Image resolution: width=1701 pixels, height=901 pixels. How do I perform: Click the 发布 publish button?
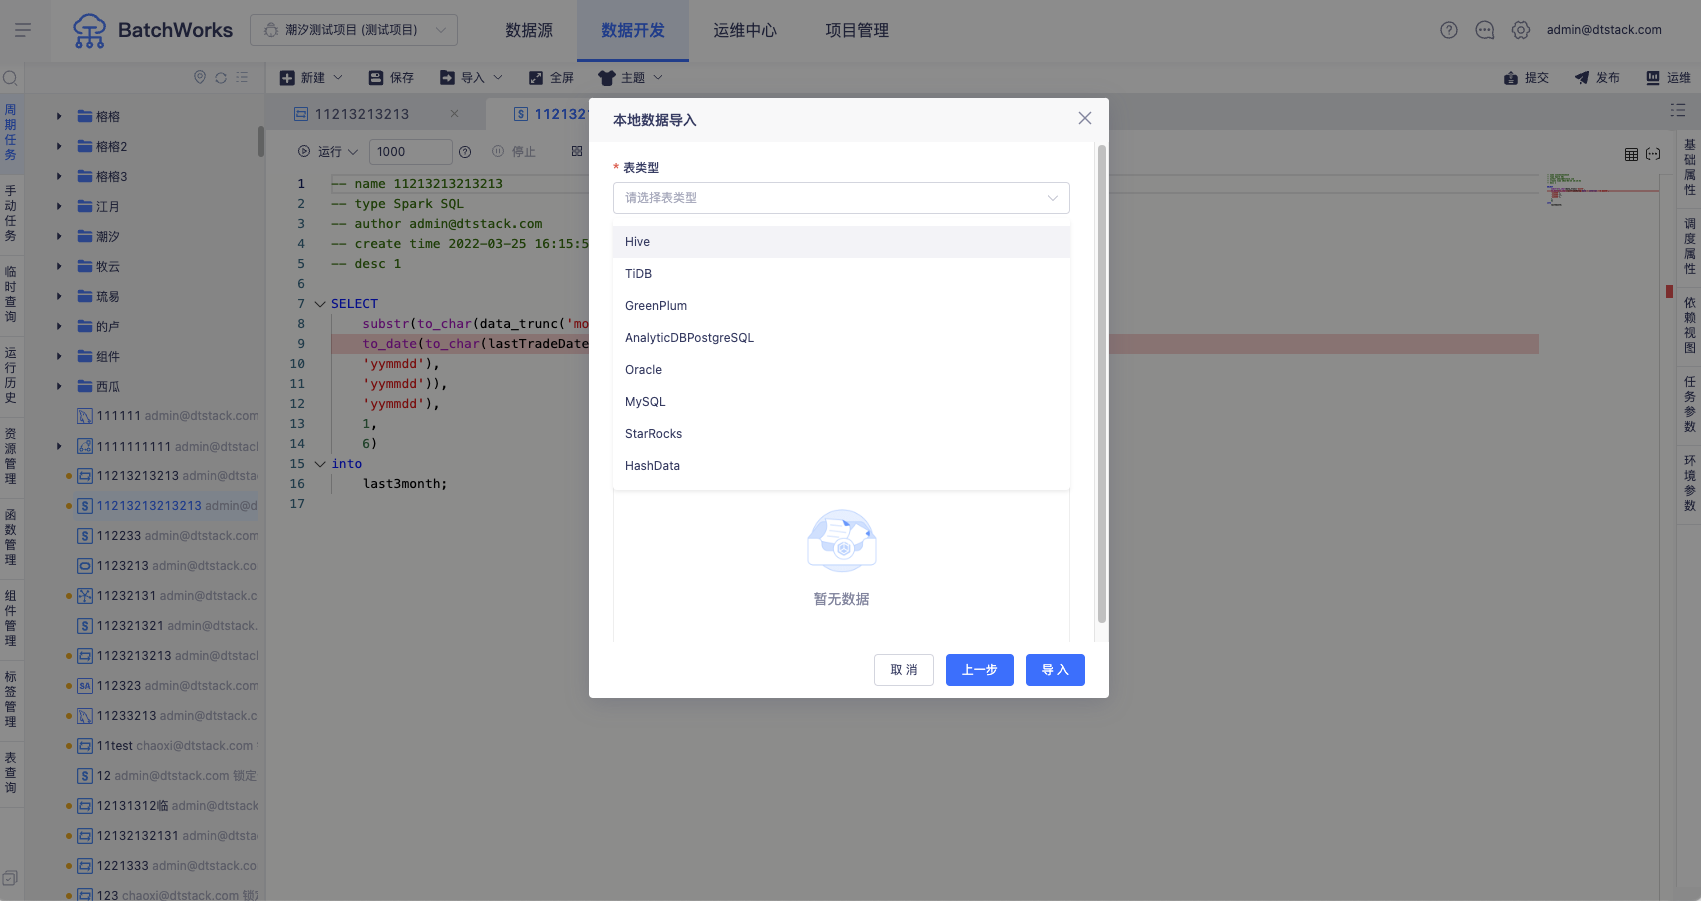pyautogui.click(x=1597, y=77)
